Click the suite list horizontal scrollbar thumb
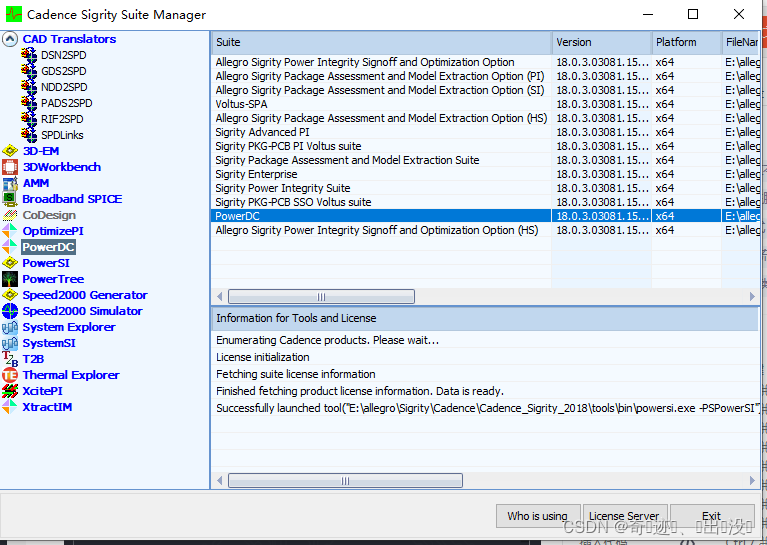The width and height of the screenshot is (767, 545). 321,296
